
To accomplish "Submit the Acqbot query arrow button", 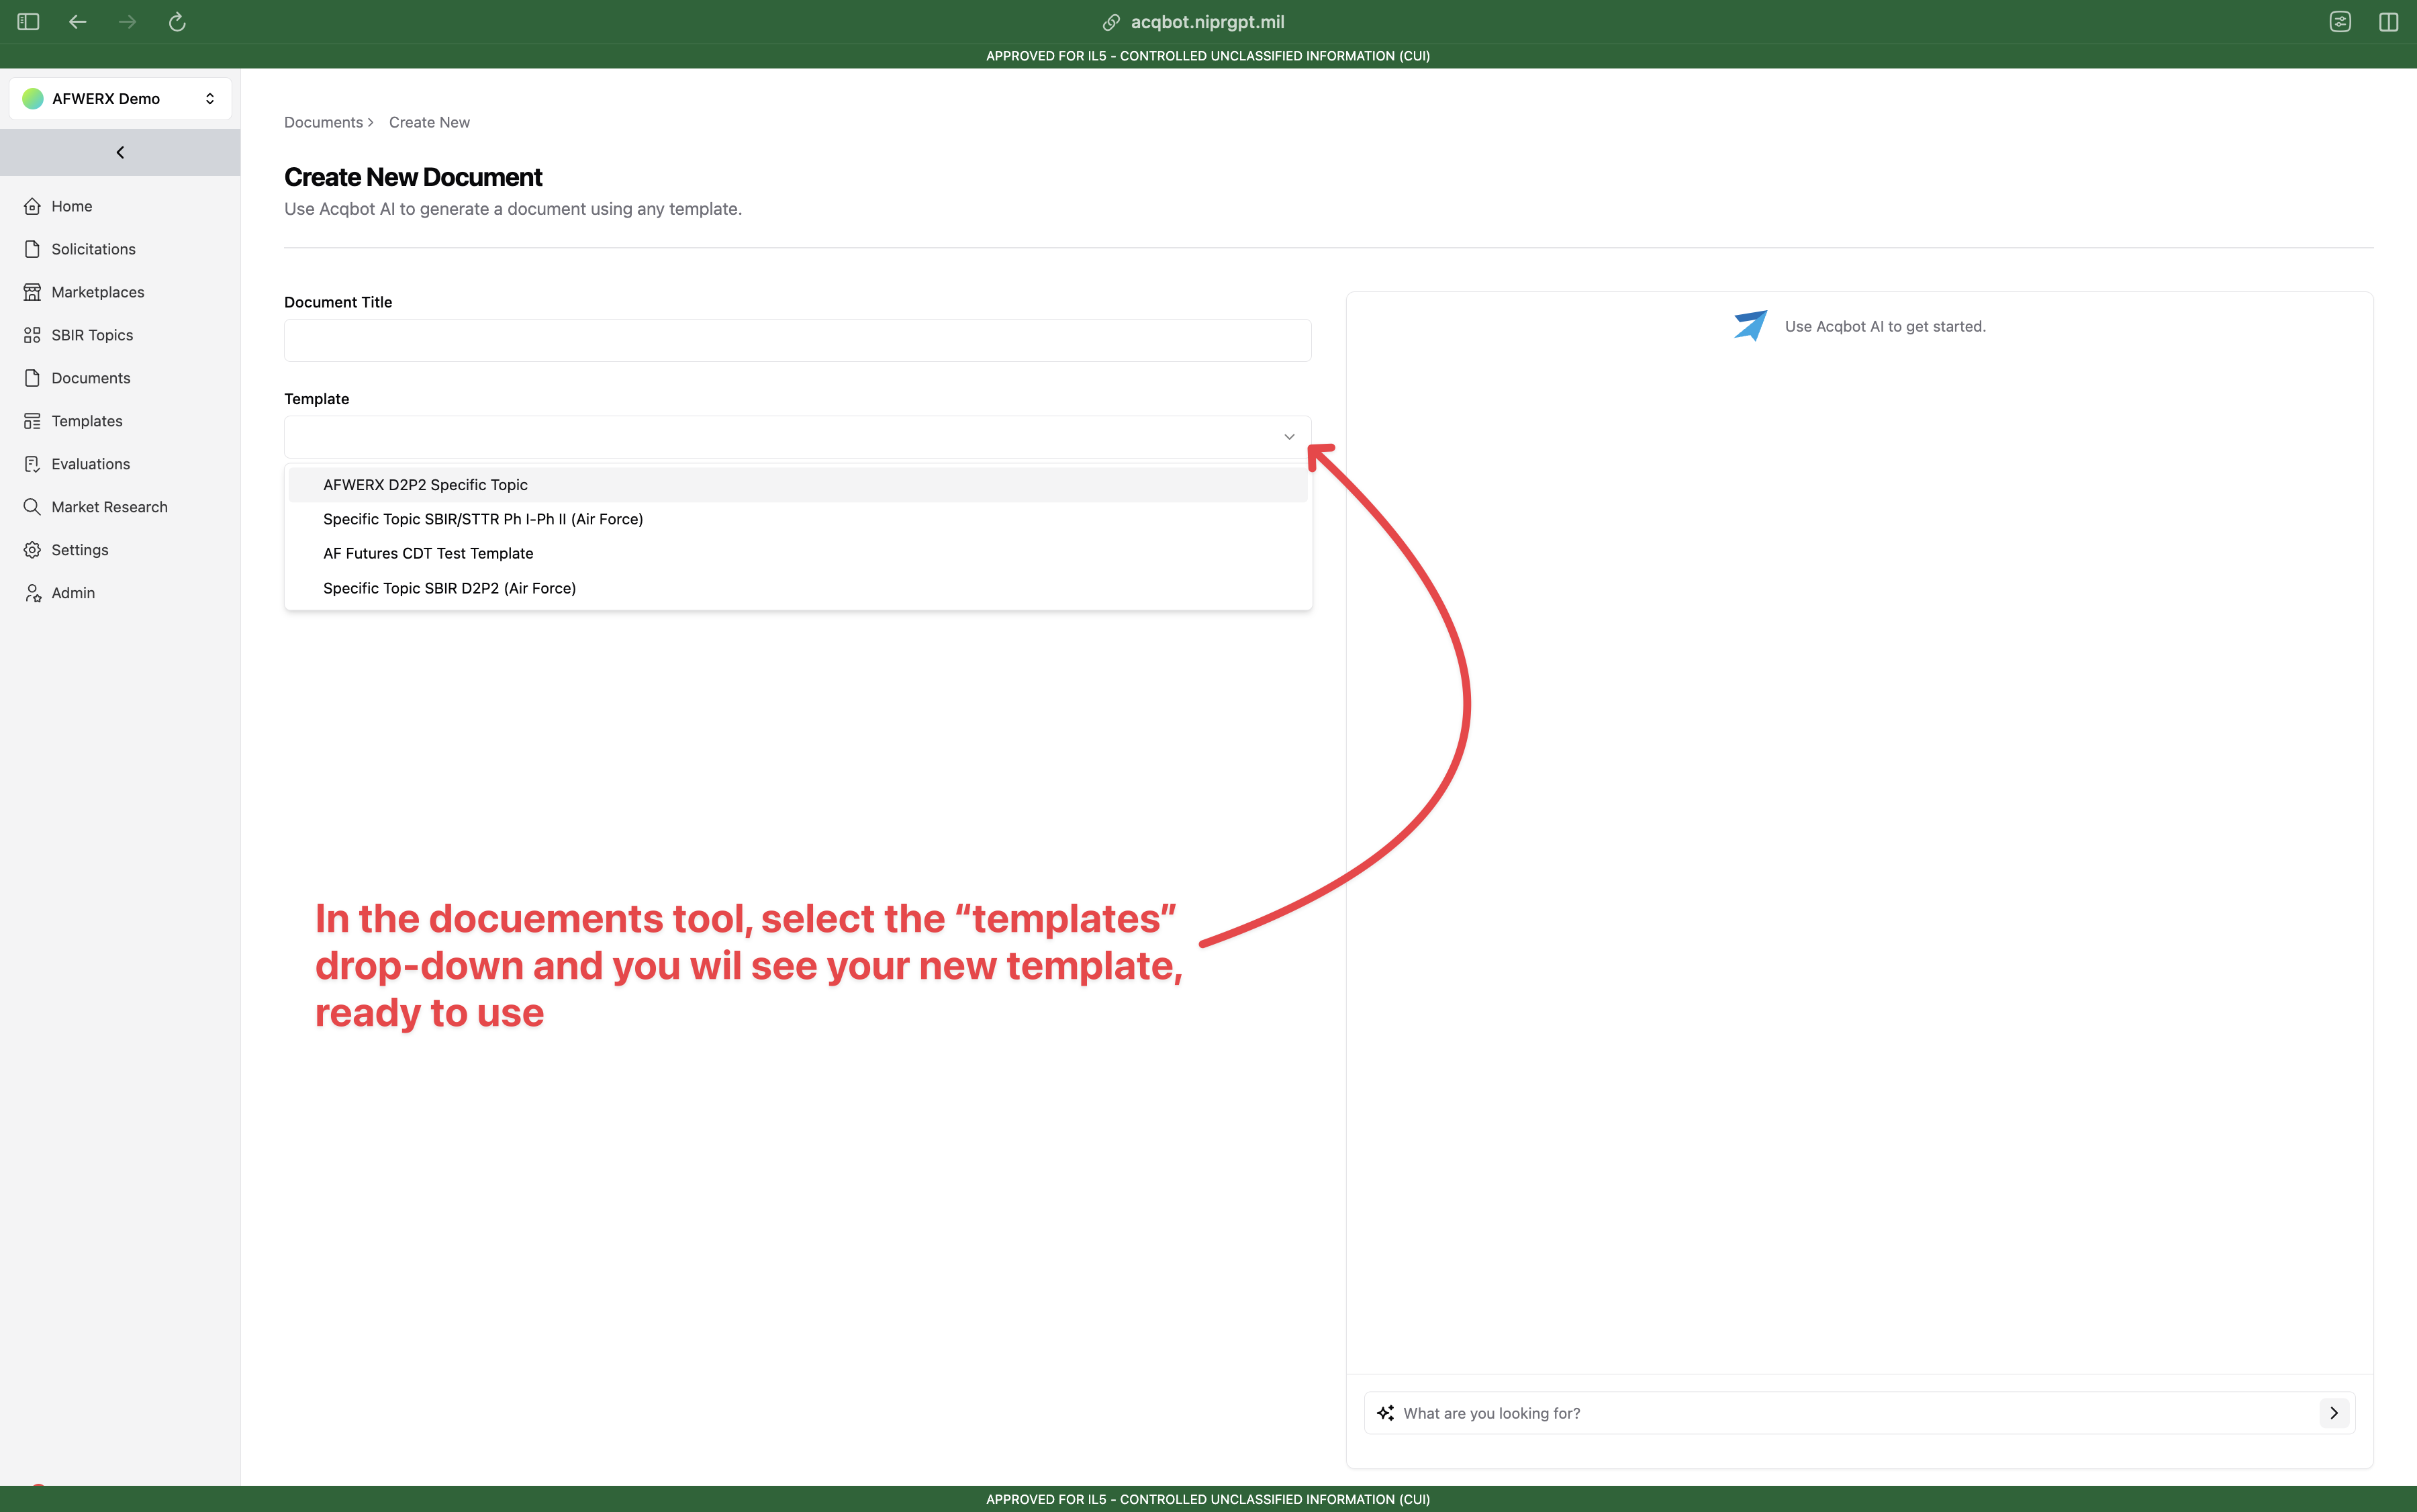I will click(x=2334, y=1413).
